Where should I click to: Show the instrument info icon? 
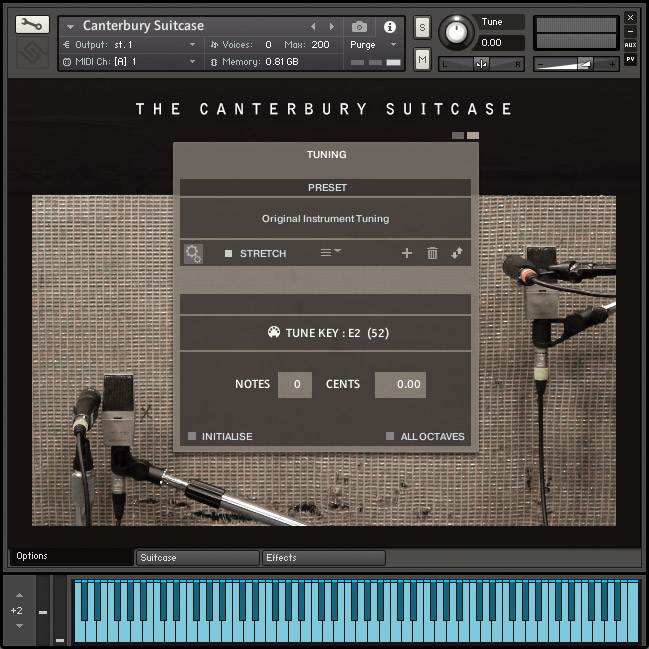[x=389, y=27]
